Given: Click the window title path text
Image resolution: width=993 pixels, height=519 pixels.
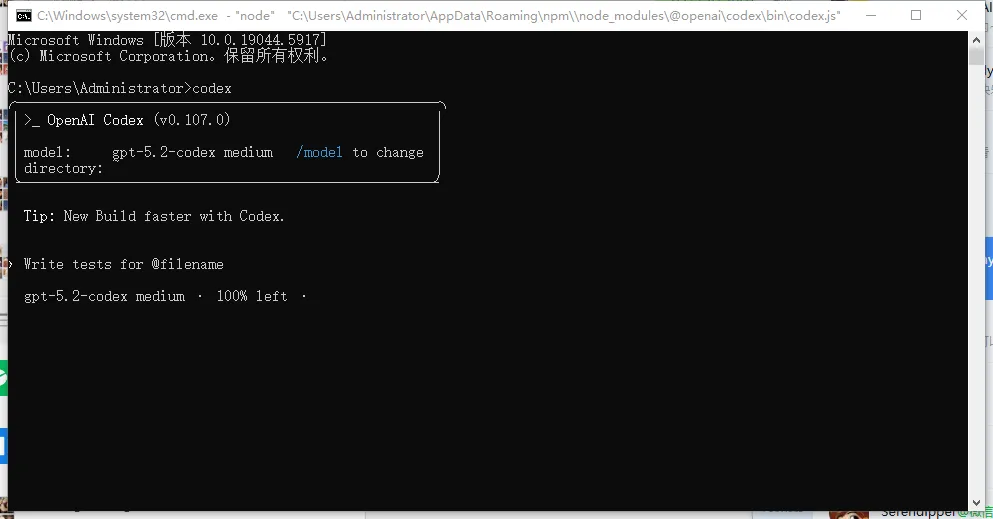Looking at the screenshot, I should pos(439,16).
